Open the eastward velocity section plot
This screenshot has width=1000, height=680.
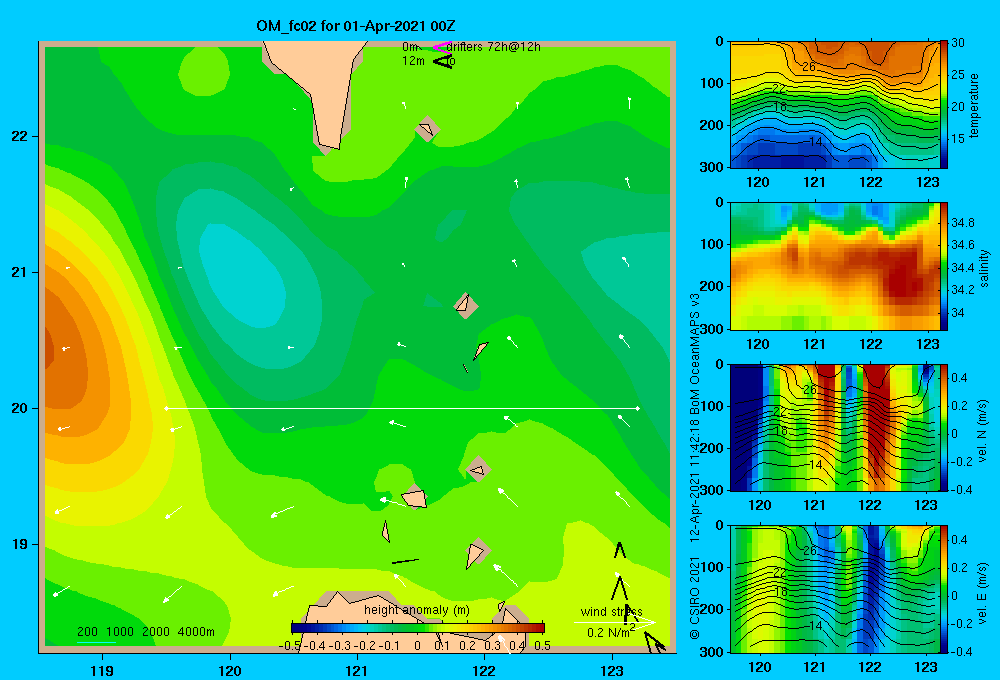834,589
